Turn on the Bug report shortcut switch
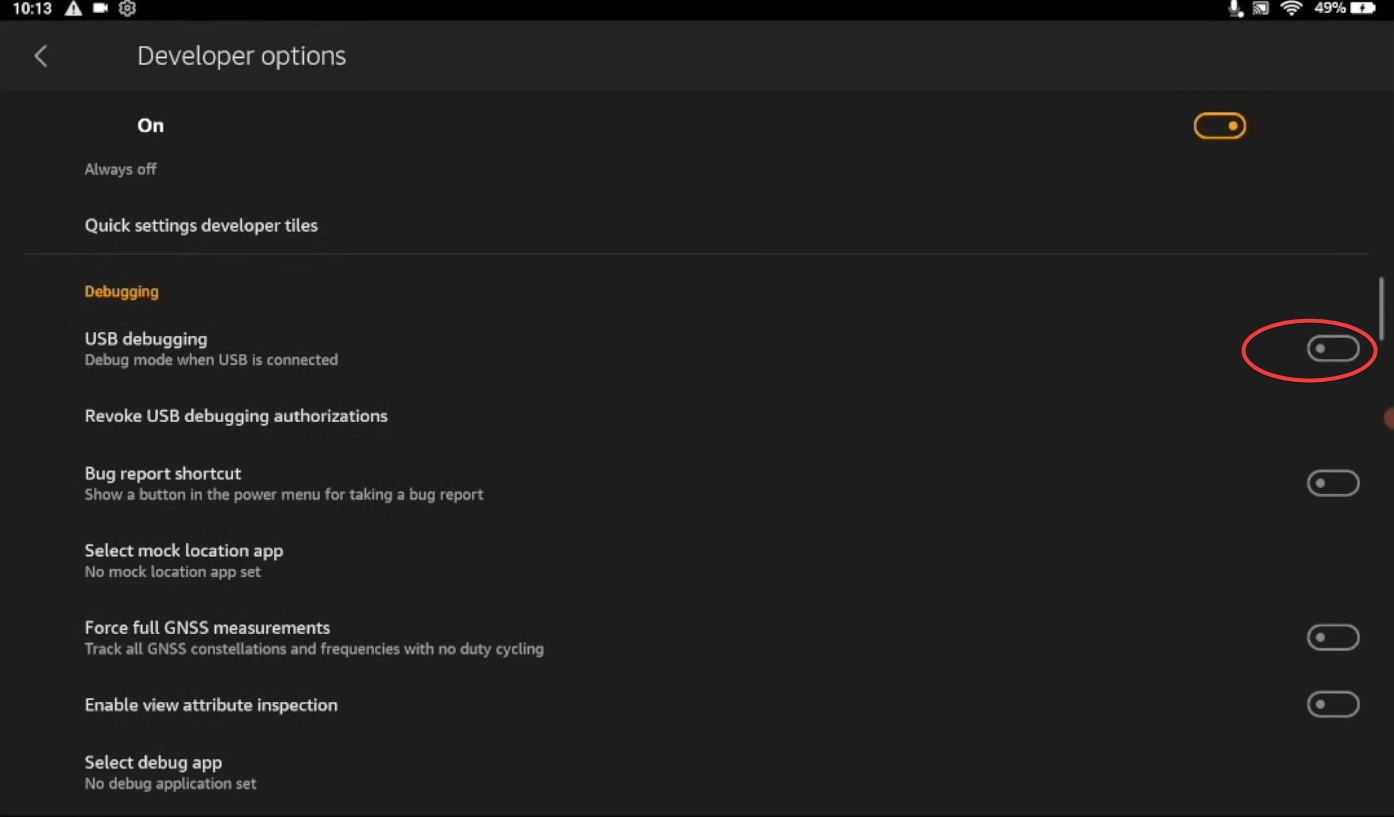Image resolution: width=1394 pixels, height=817 pixels. tap(1333, 483)
